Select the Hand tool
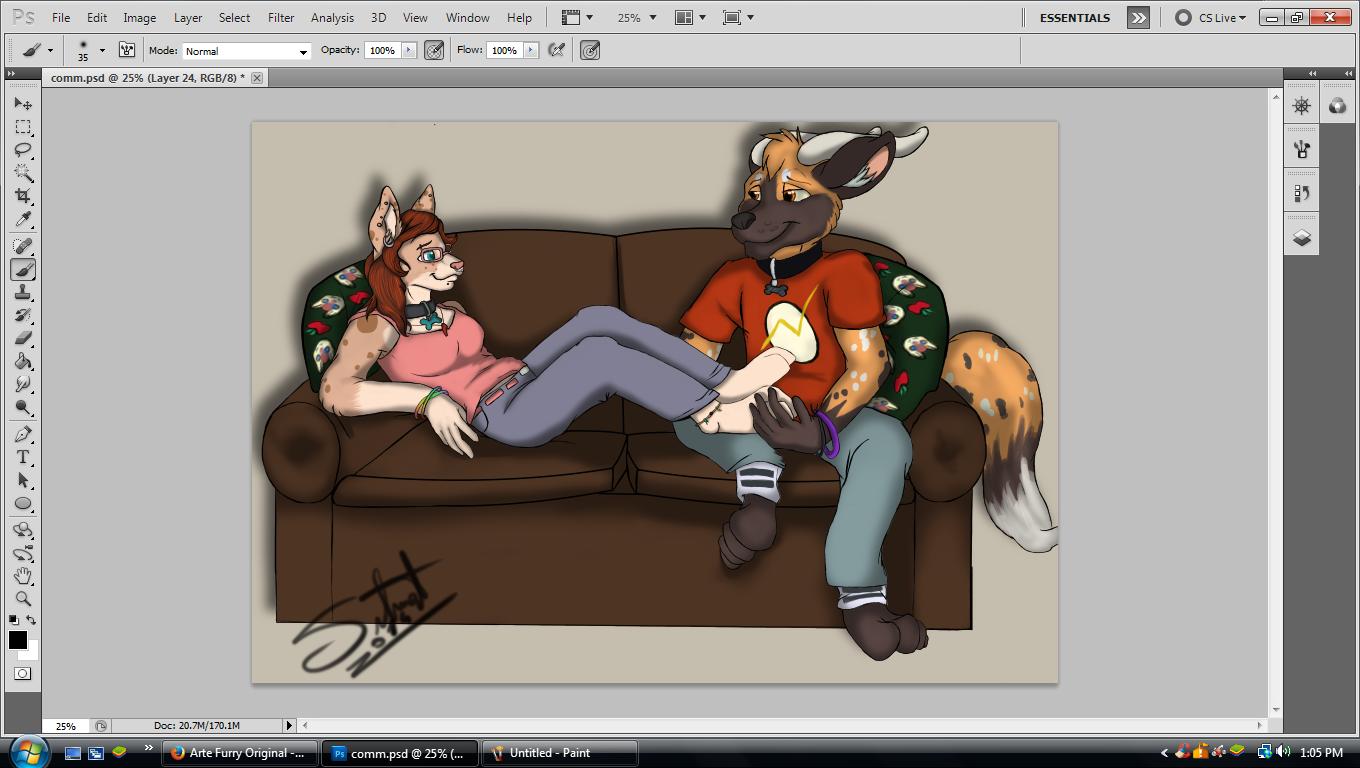Screen dimensions: 1360x768 click(x=23, y=576)
